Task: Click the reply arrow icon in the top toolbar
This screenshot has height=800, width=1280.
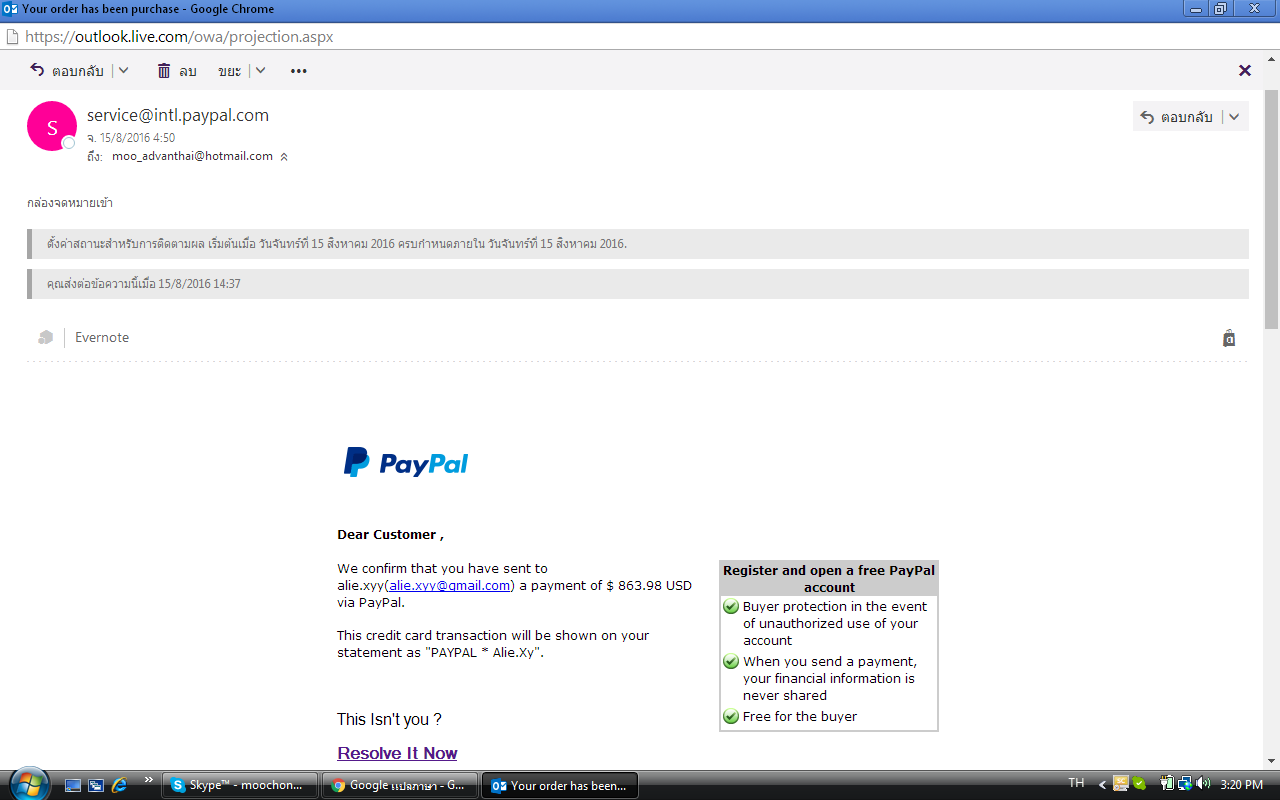Action: [x=37, y=70]
